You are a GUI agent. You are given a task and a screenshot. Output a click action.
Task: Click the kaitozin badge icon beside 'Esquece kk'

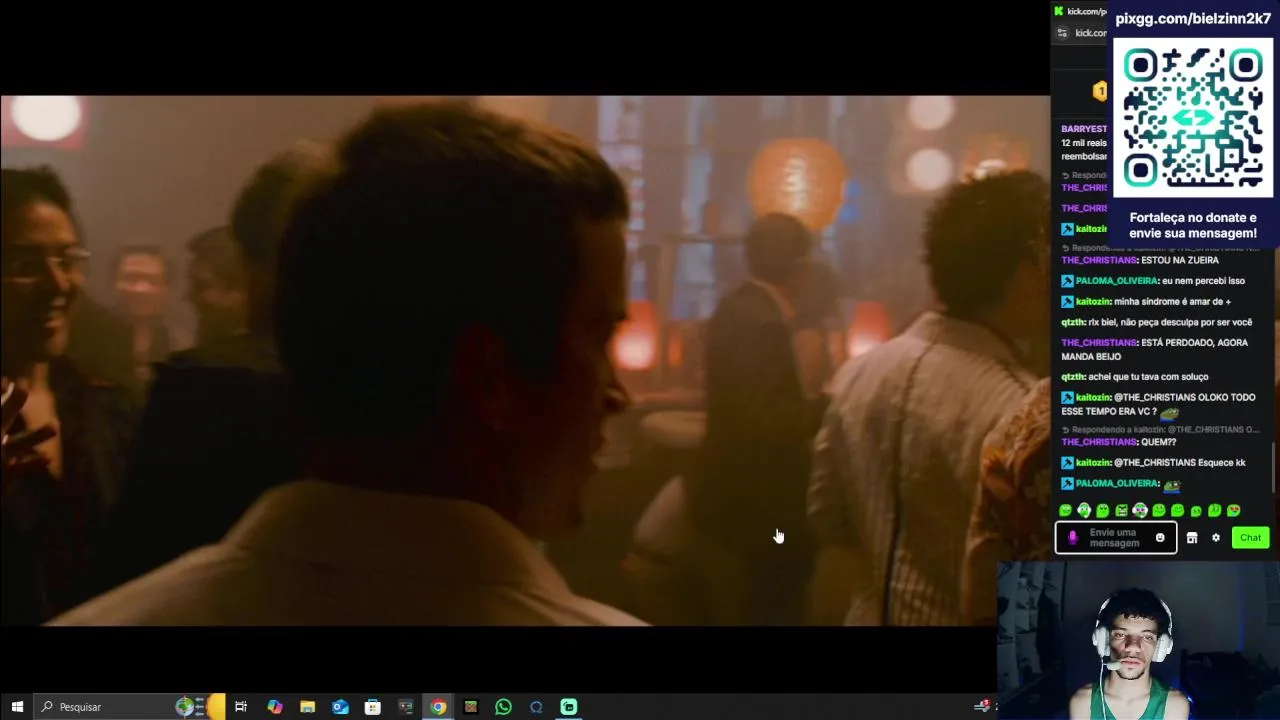coord(1067,463)
